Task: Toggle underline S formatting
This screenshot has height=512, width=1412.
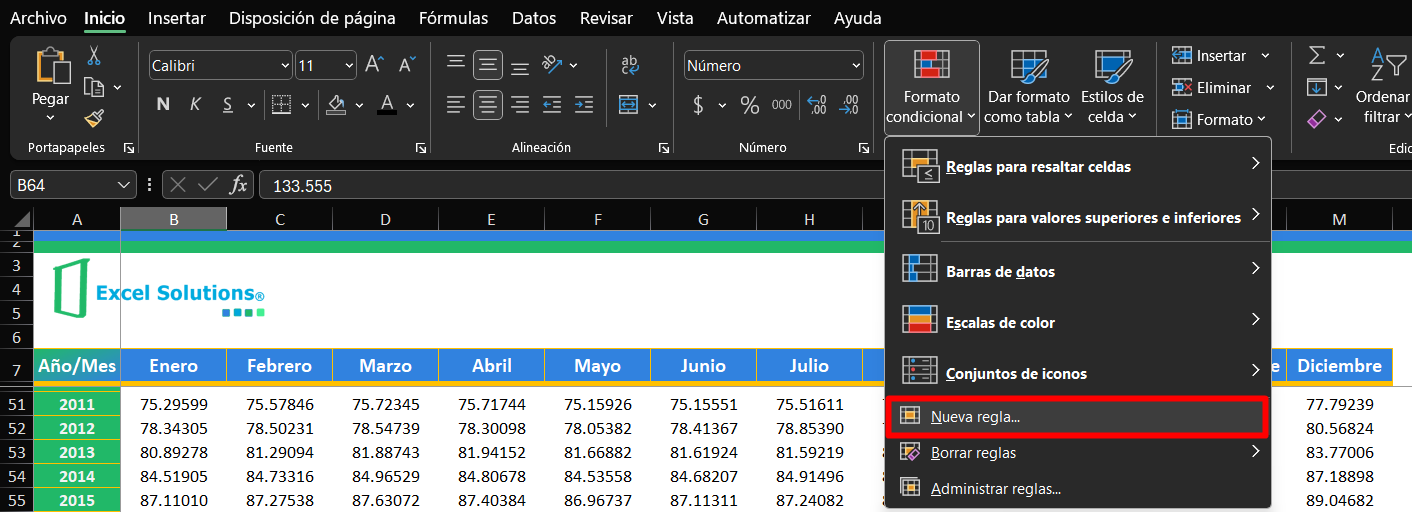Action: coord(227,104)
